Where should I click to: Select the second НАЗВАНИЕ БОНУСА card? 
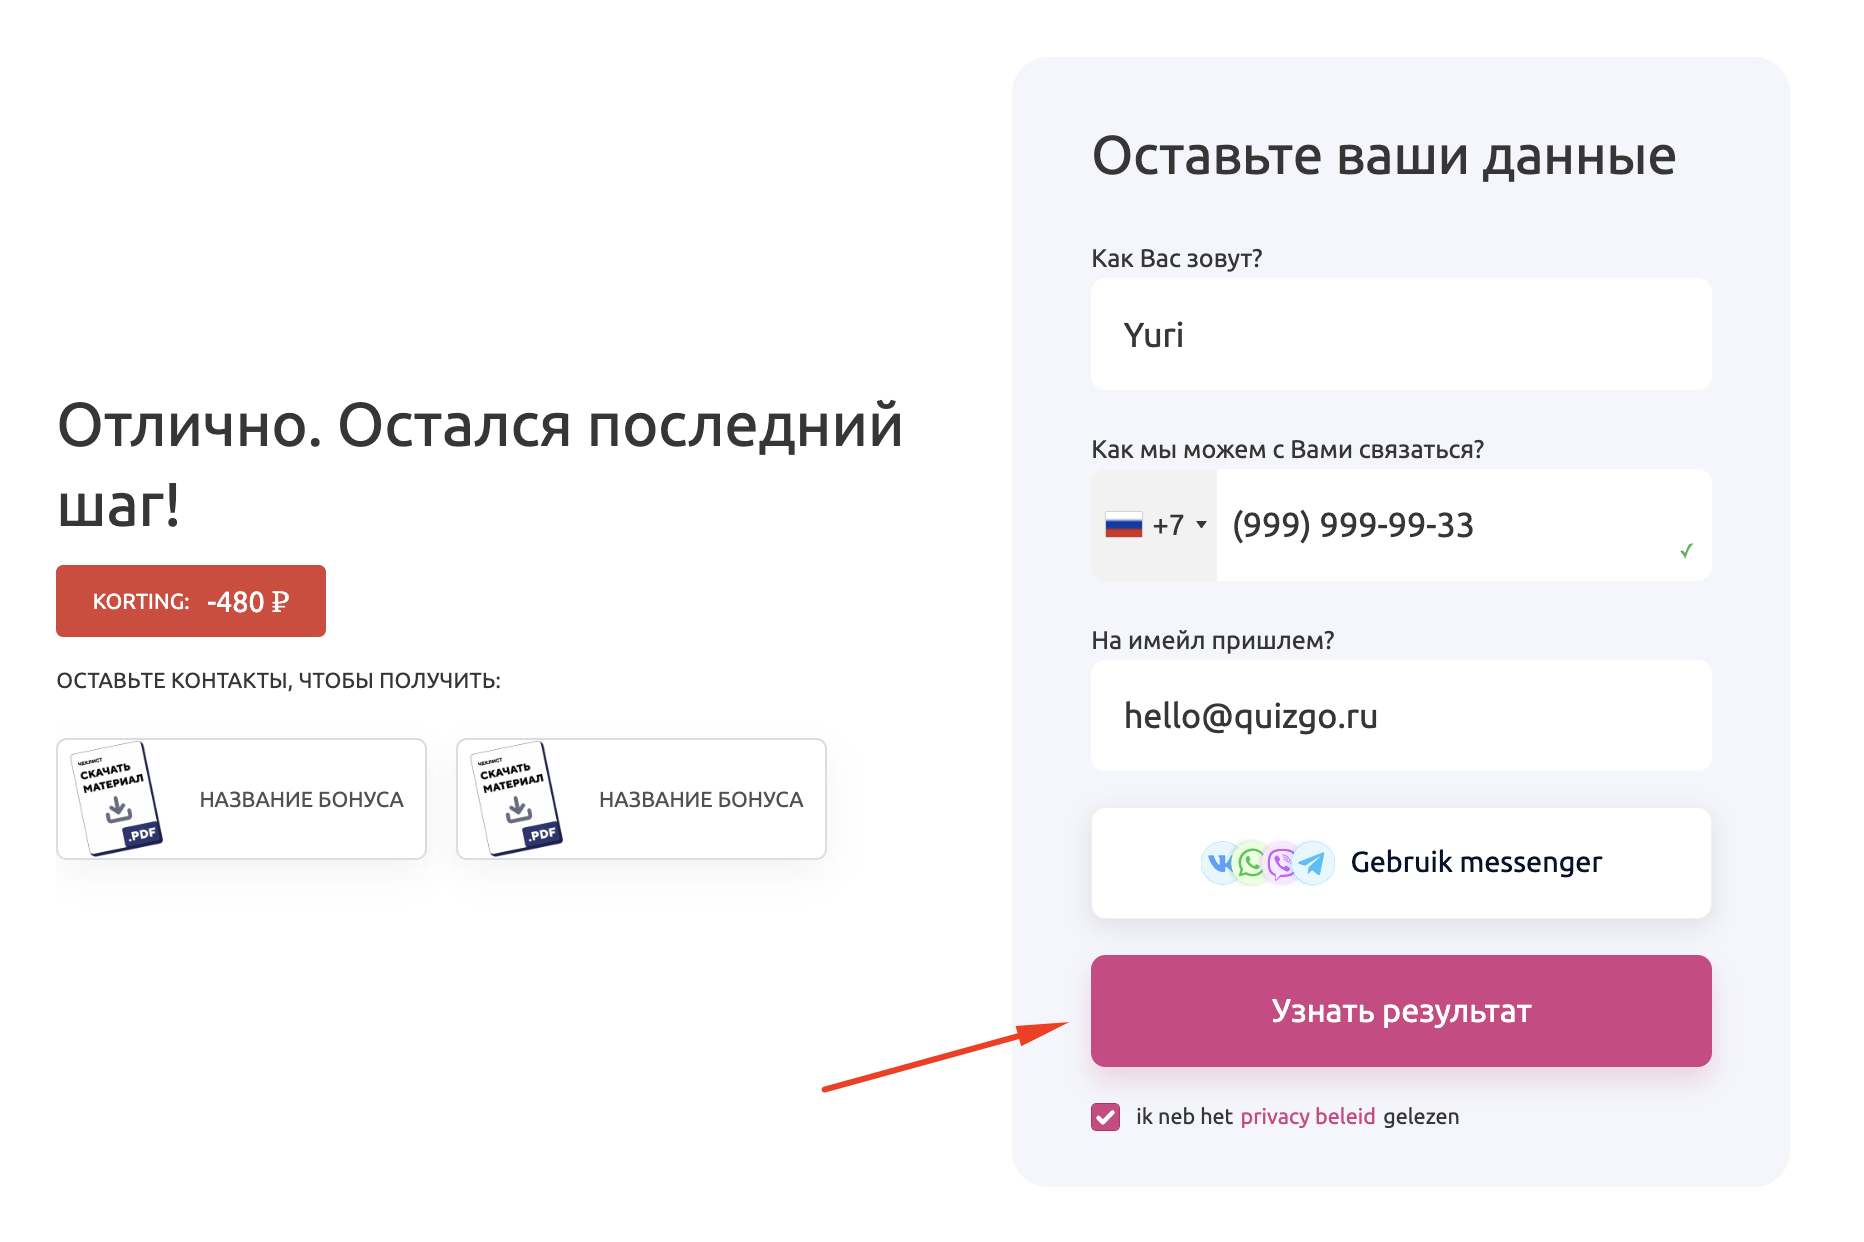pyautogui.click(x=641, y=799)
